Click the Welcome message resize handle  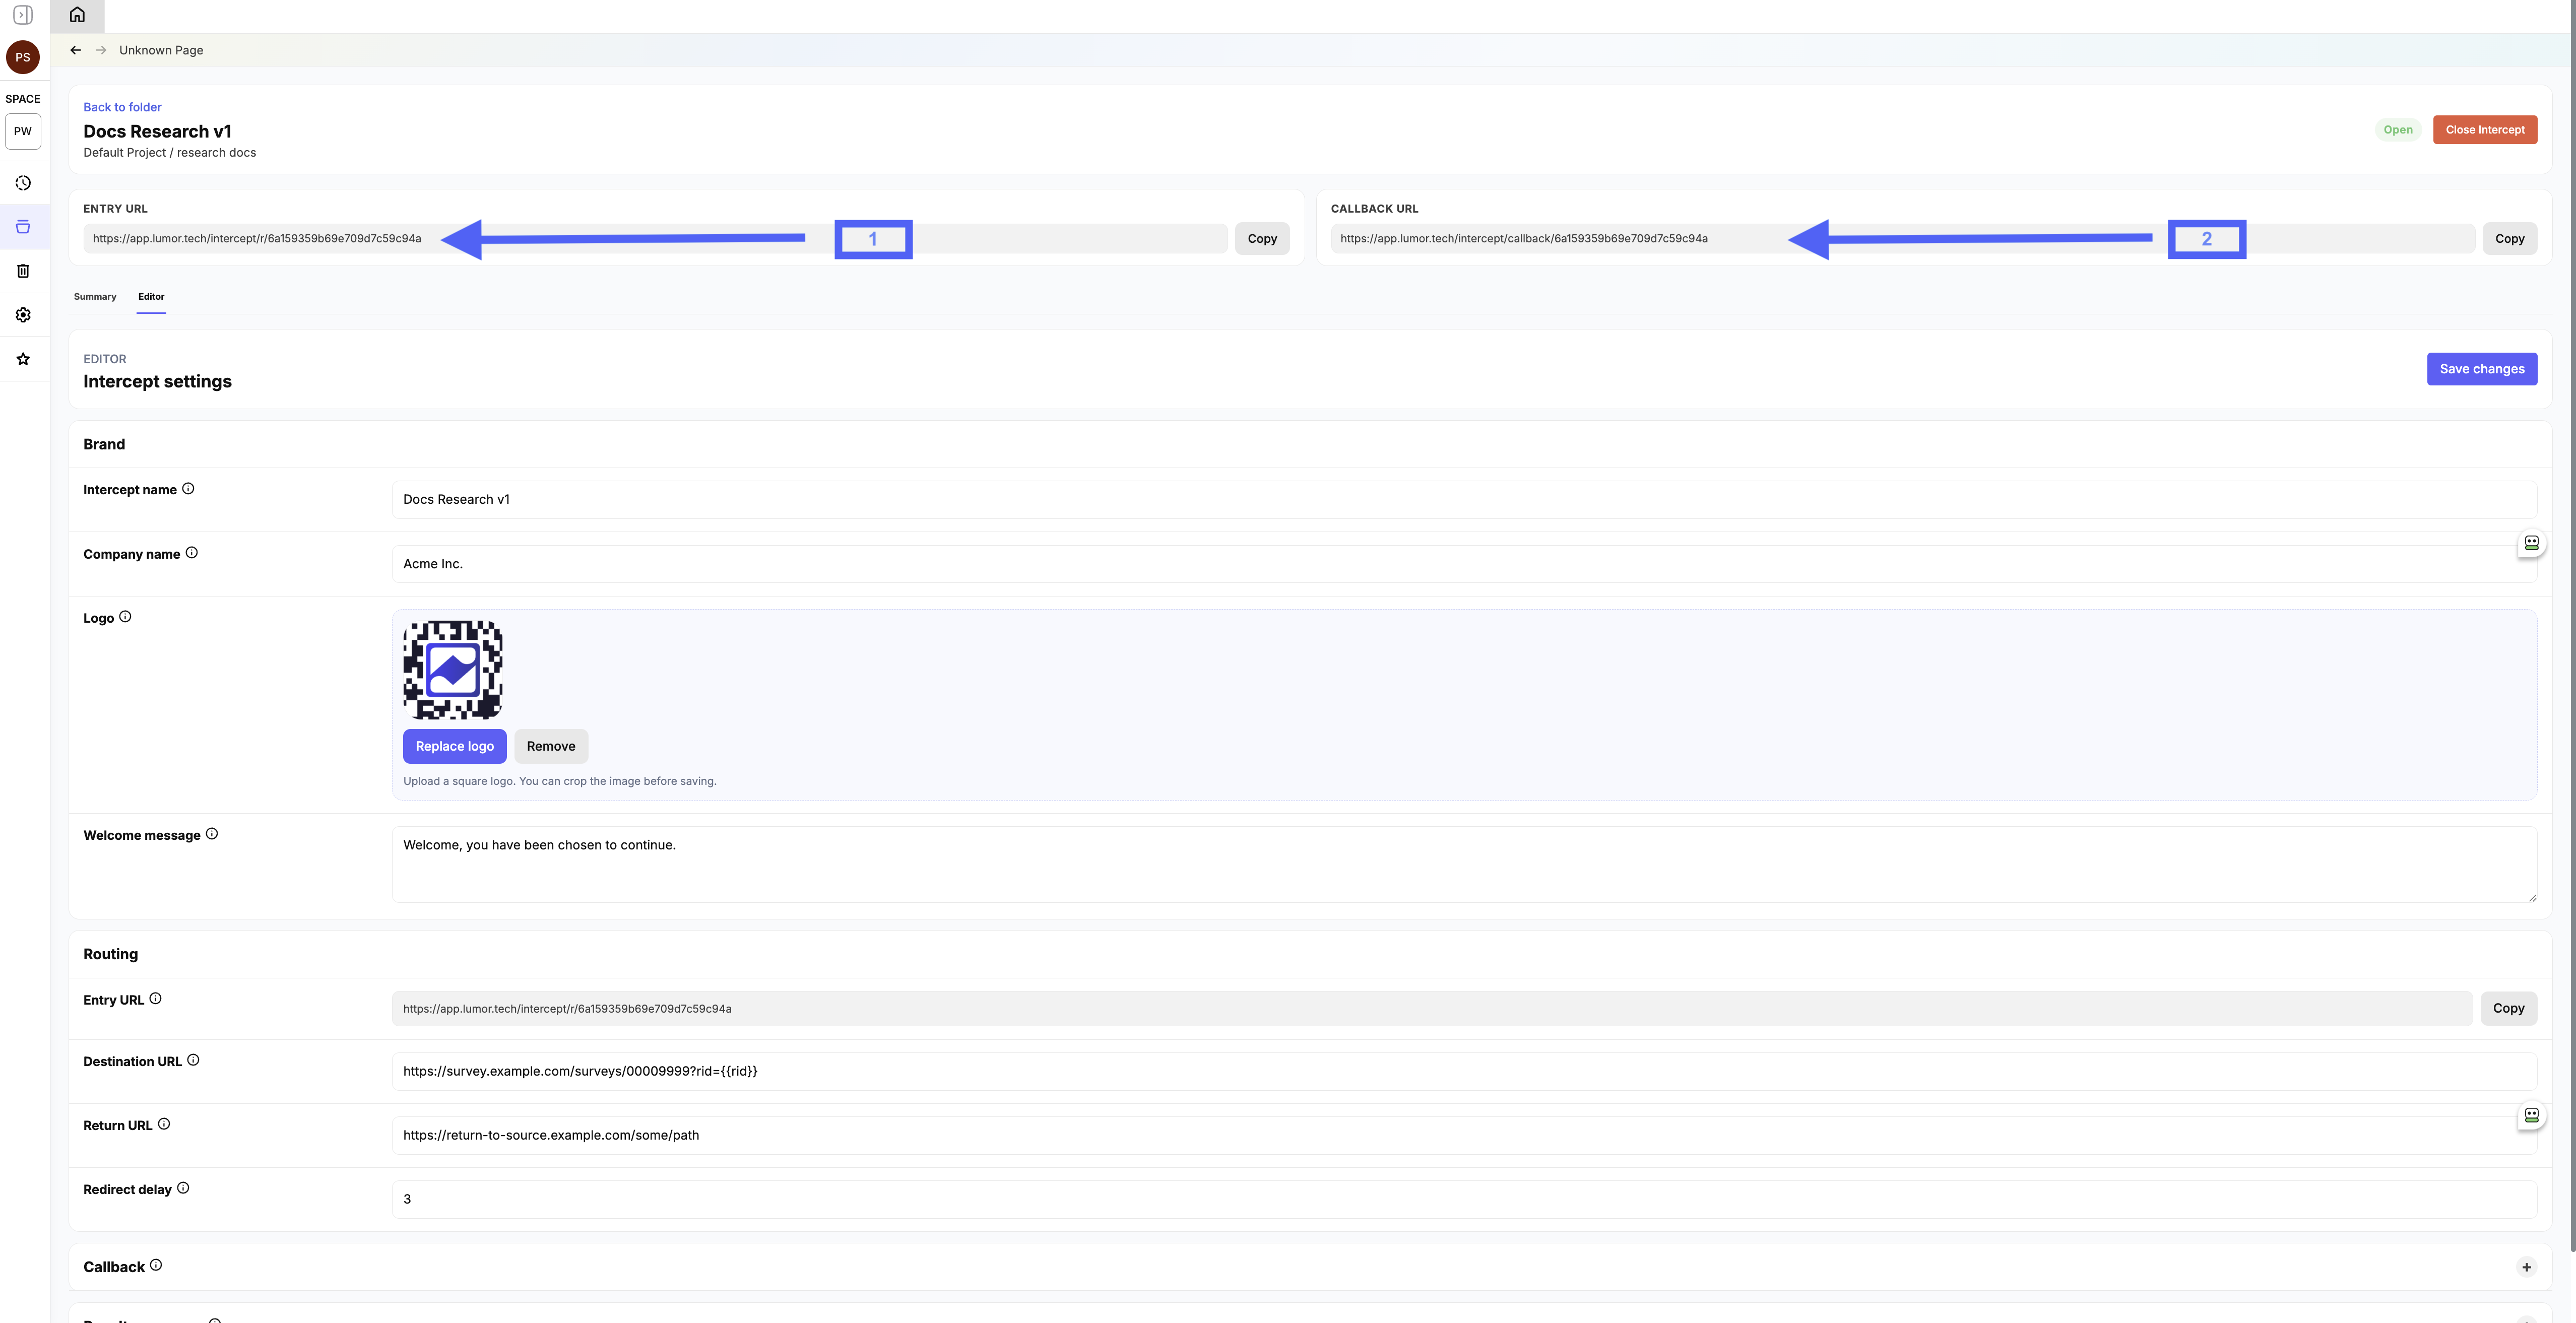coord(2532,897)
